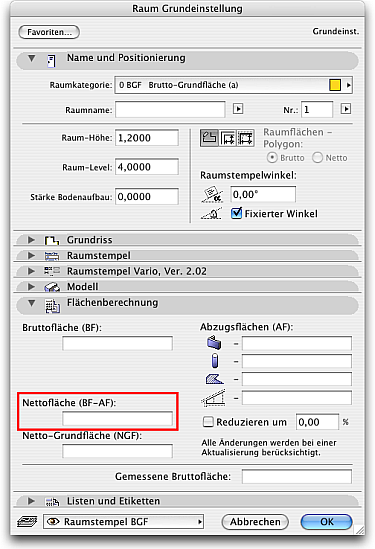
Task: Open the Raumkategorie dropdown
Action: coord(233,85)
